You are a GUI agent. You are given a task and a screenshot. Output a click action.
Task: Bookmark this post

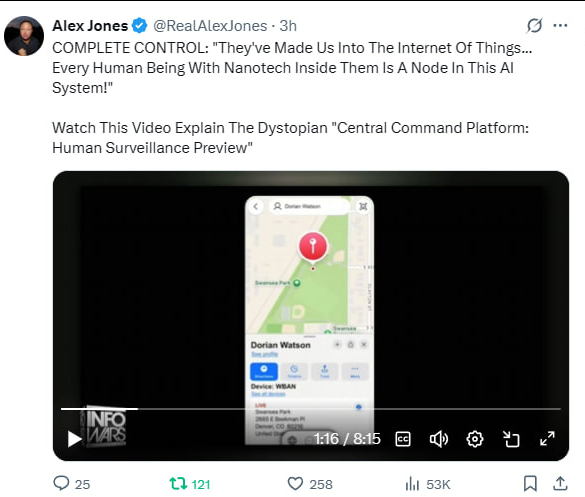(x=530, y=484)
